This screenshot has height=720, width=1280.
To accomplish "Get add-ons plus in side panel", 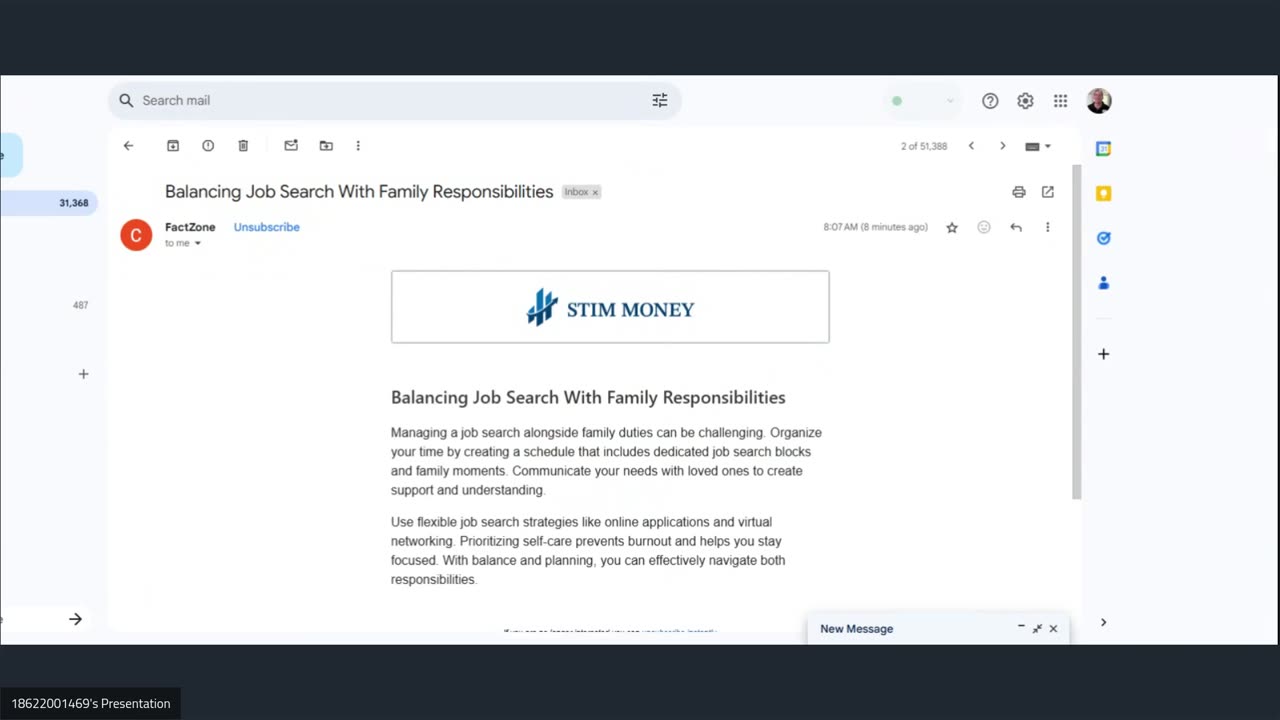I will (1104, 354).
